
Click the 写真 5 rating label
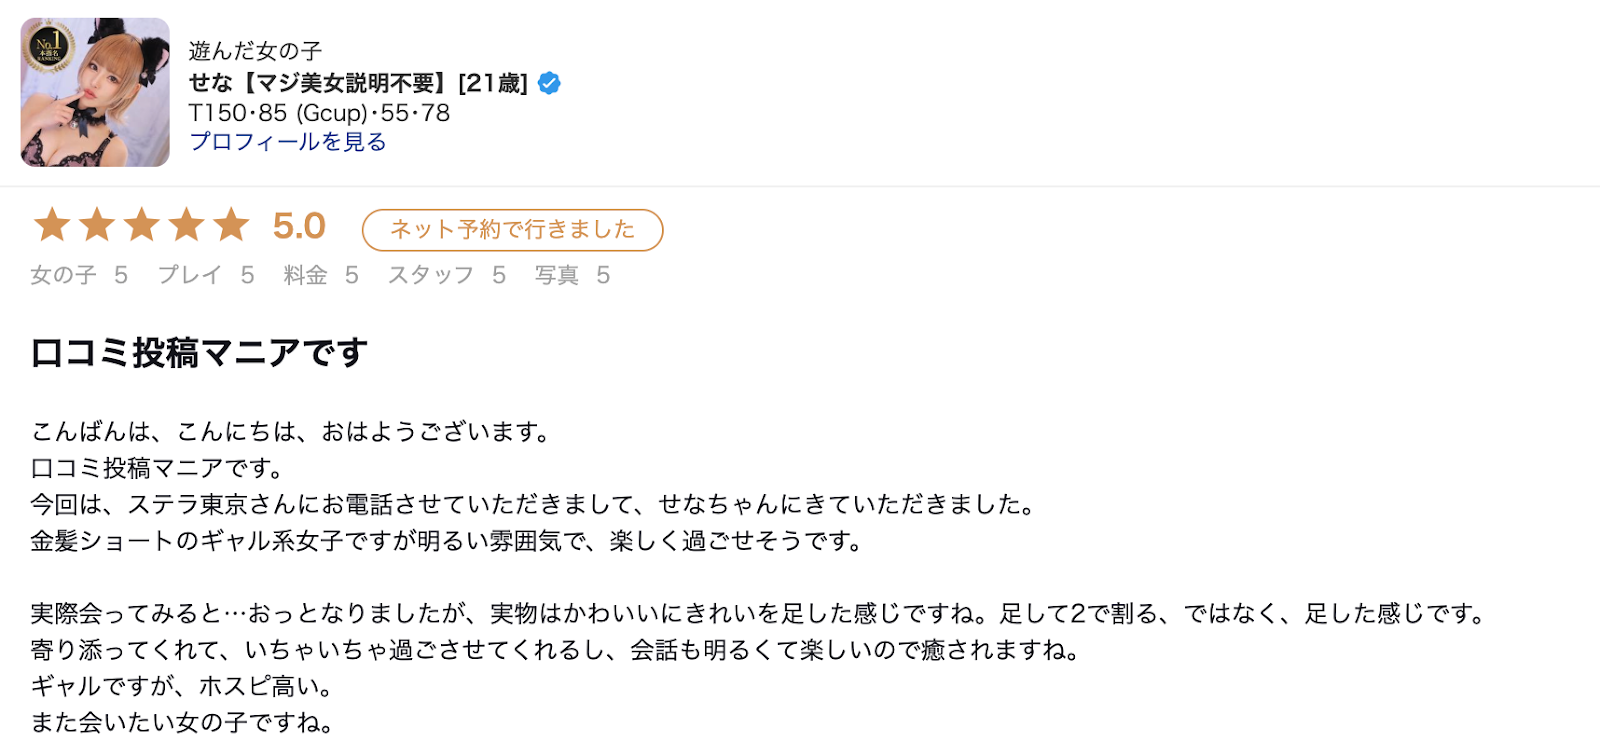(572, 275)
